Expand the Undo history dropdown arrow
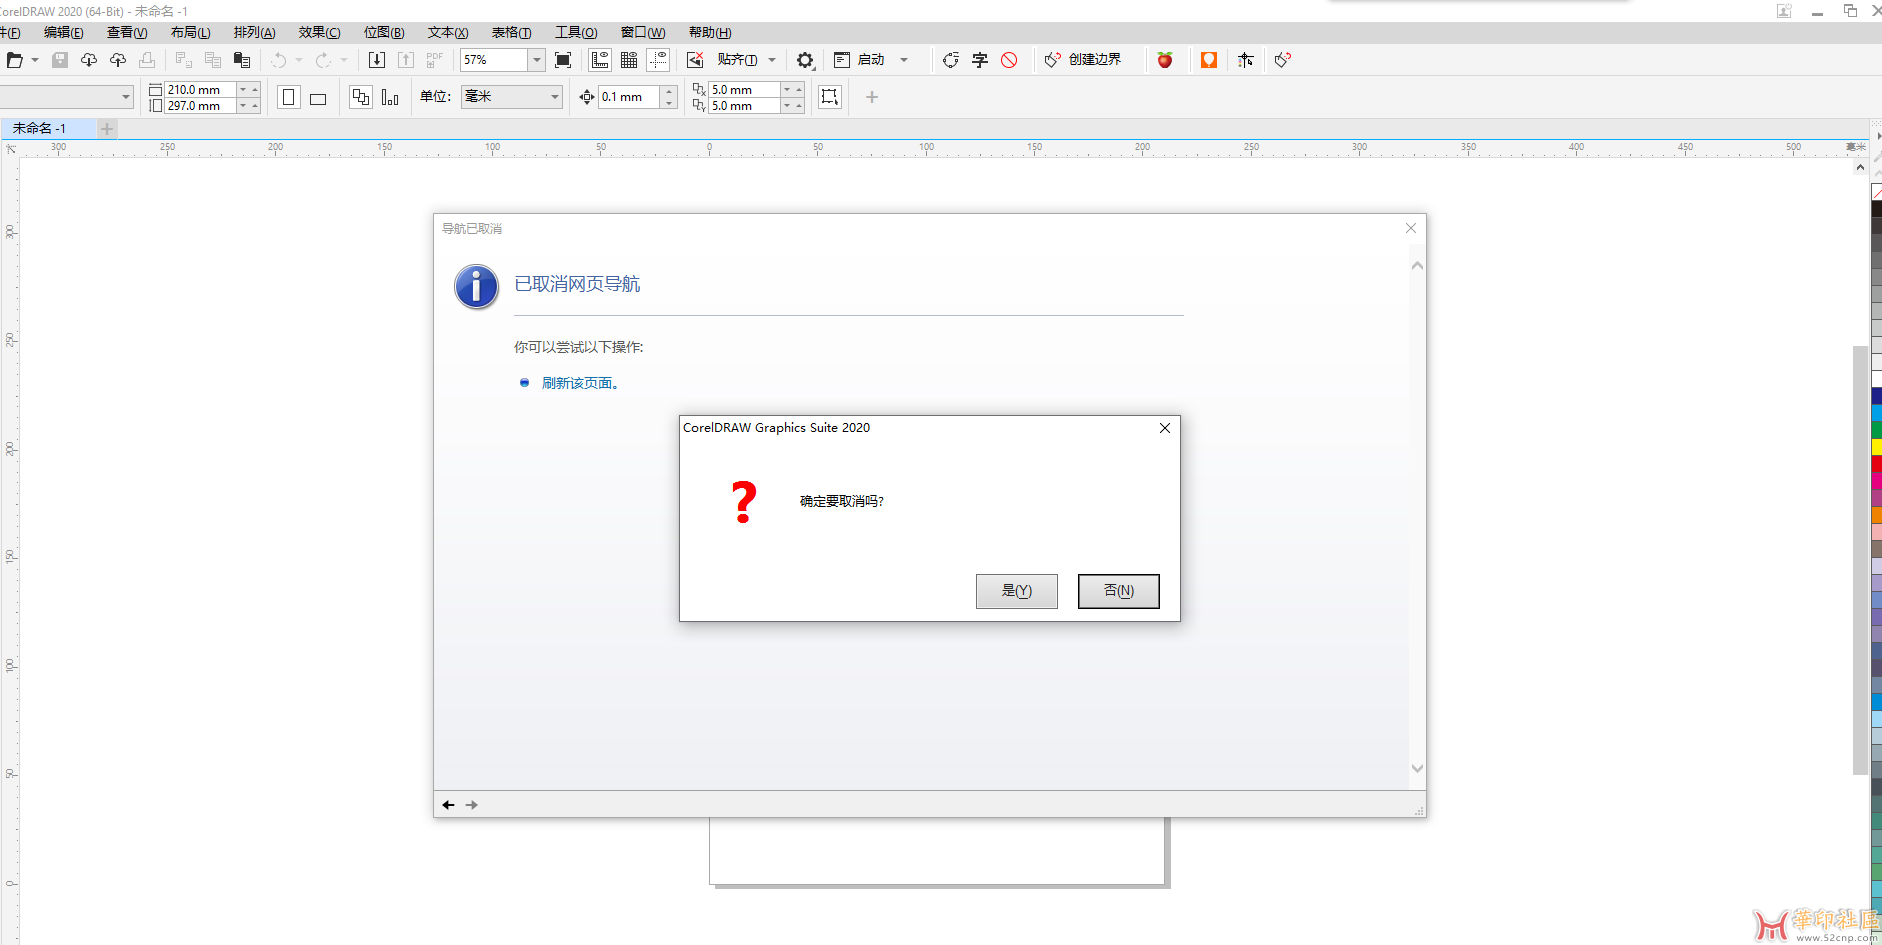The height and width of the screenshot is (945, 1882). 299,60
